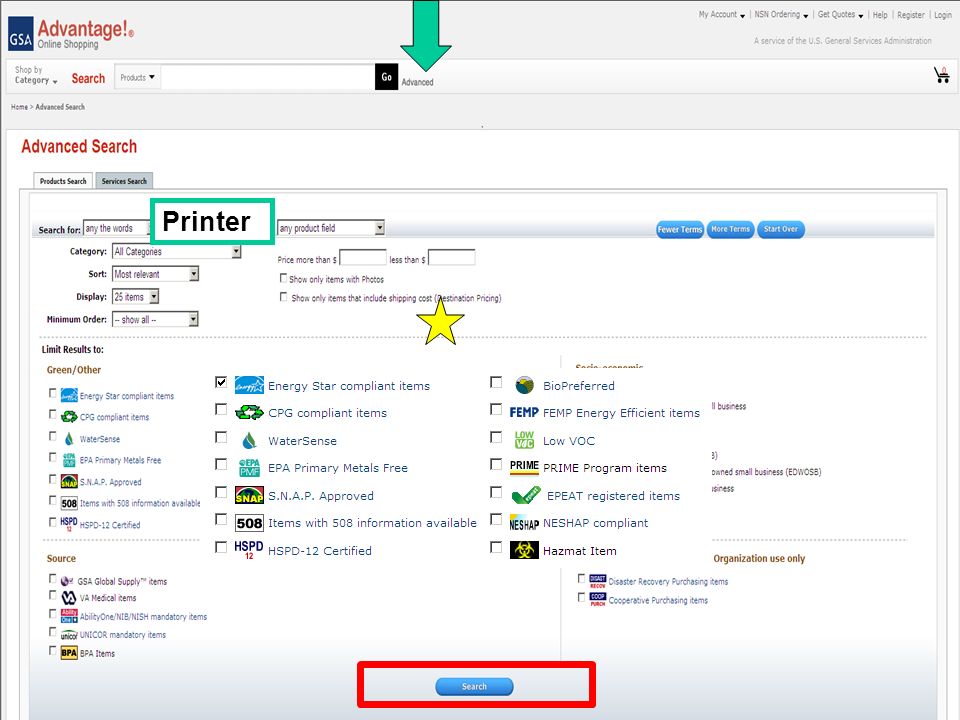Click the Disaster Recovery Purchasing icon
960x720 pixels.
[598, 581]
